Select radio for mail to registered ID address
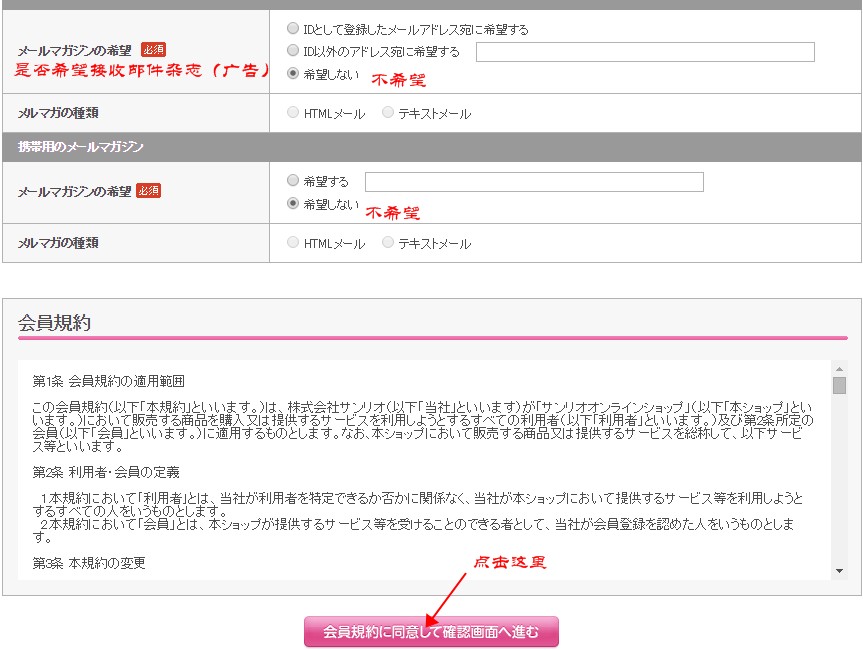 [293, 29]
